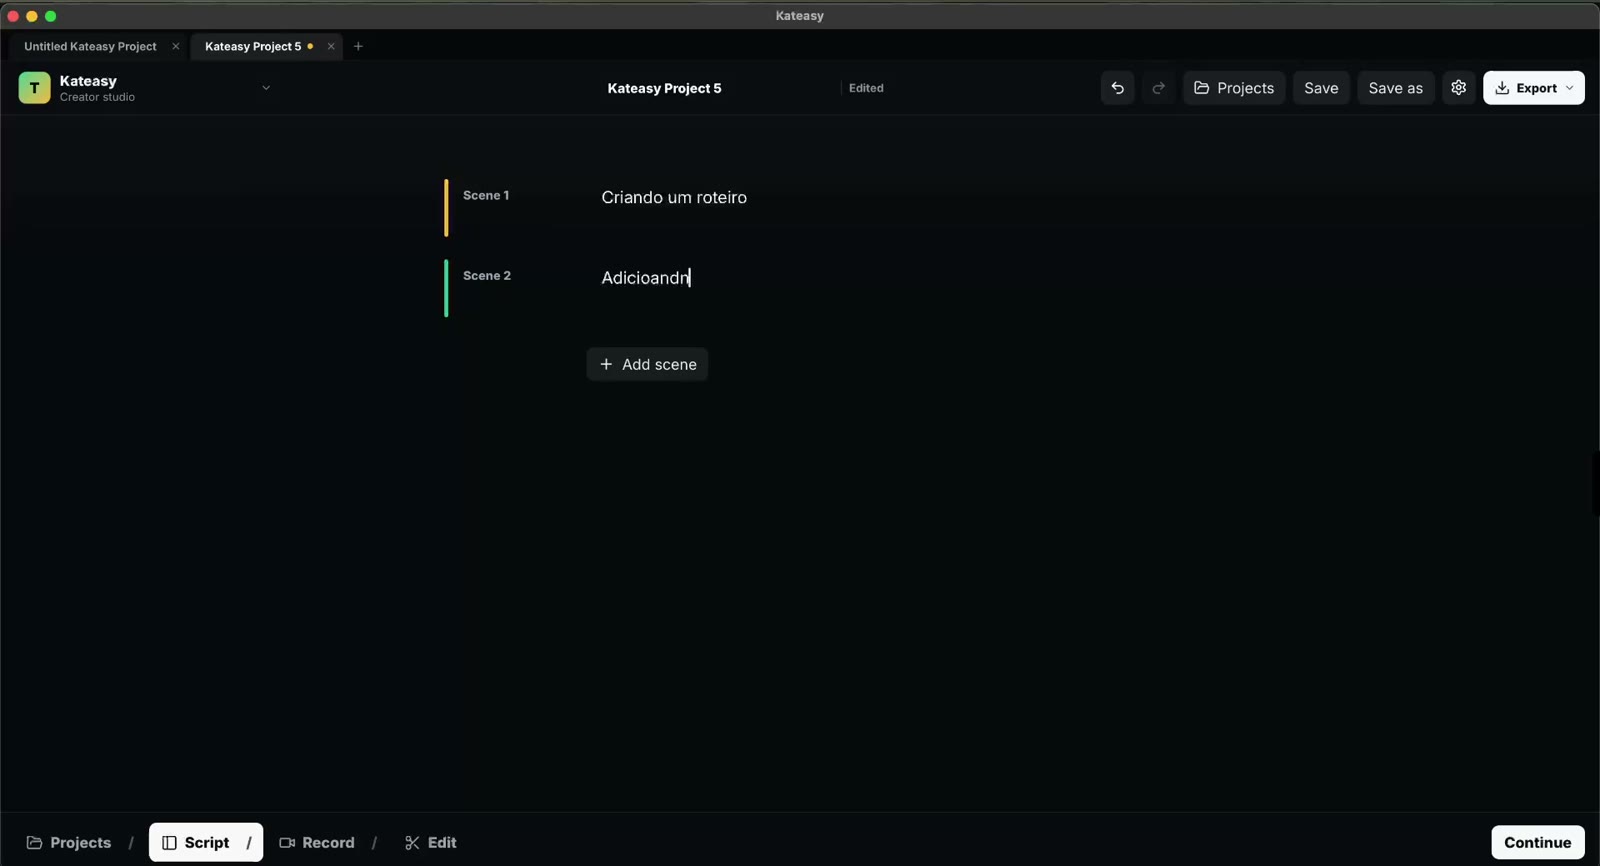Click the green Scene 2 color bar
The height and width of the screenshot is (866, 1600).
tap(446, 288)
